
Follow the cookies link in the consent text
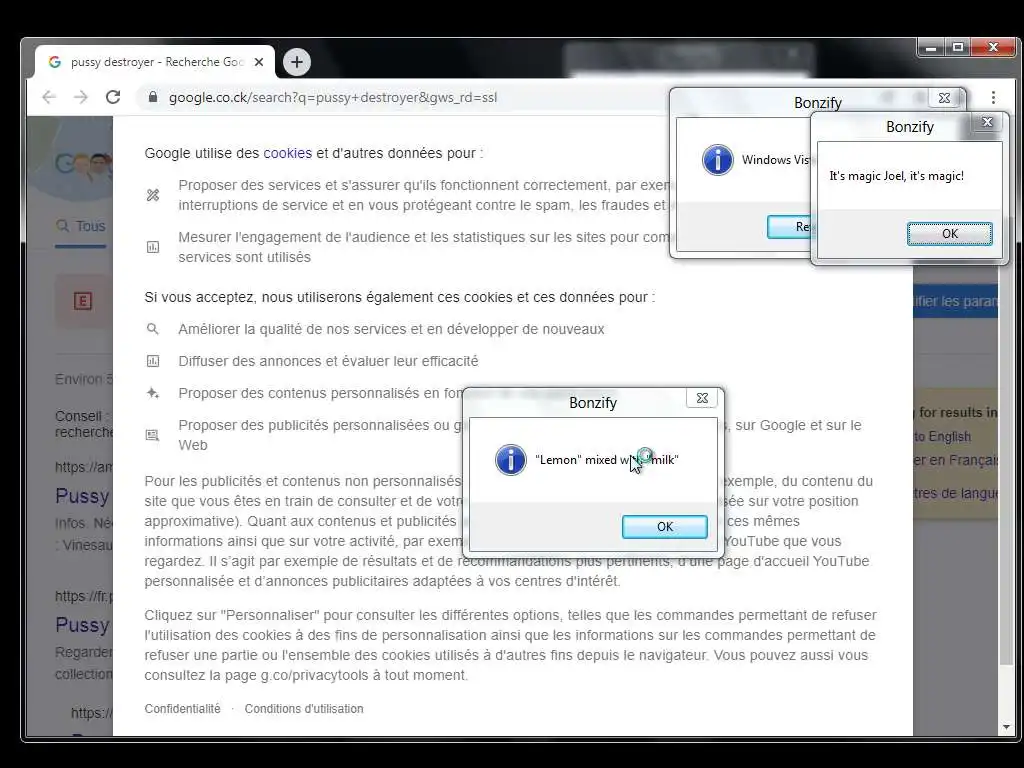[287, 153]
